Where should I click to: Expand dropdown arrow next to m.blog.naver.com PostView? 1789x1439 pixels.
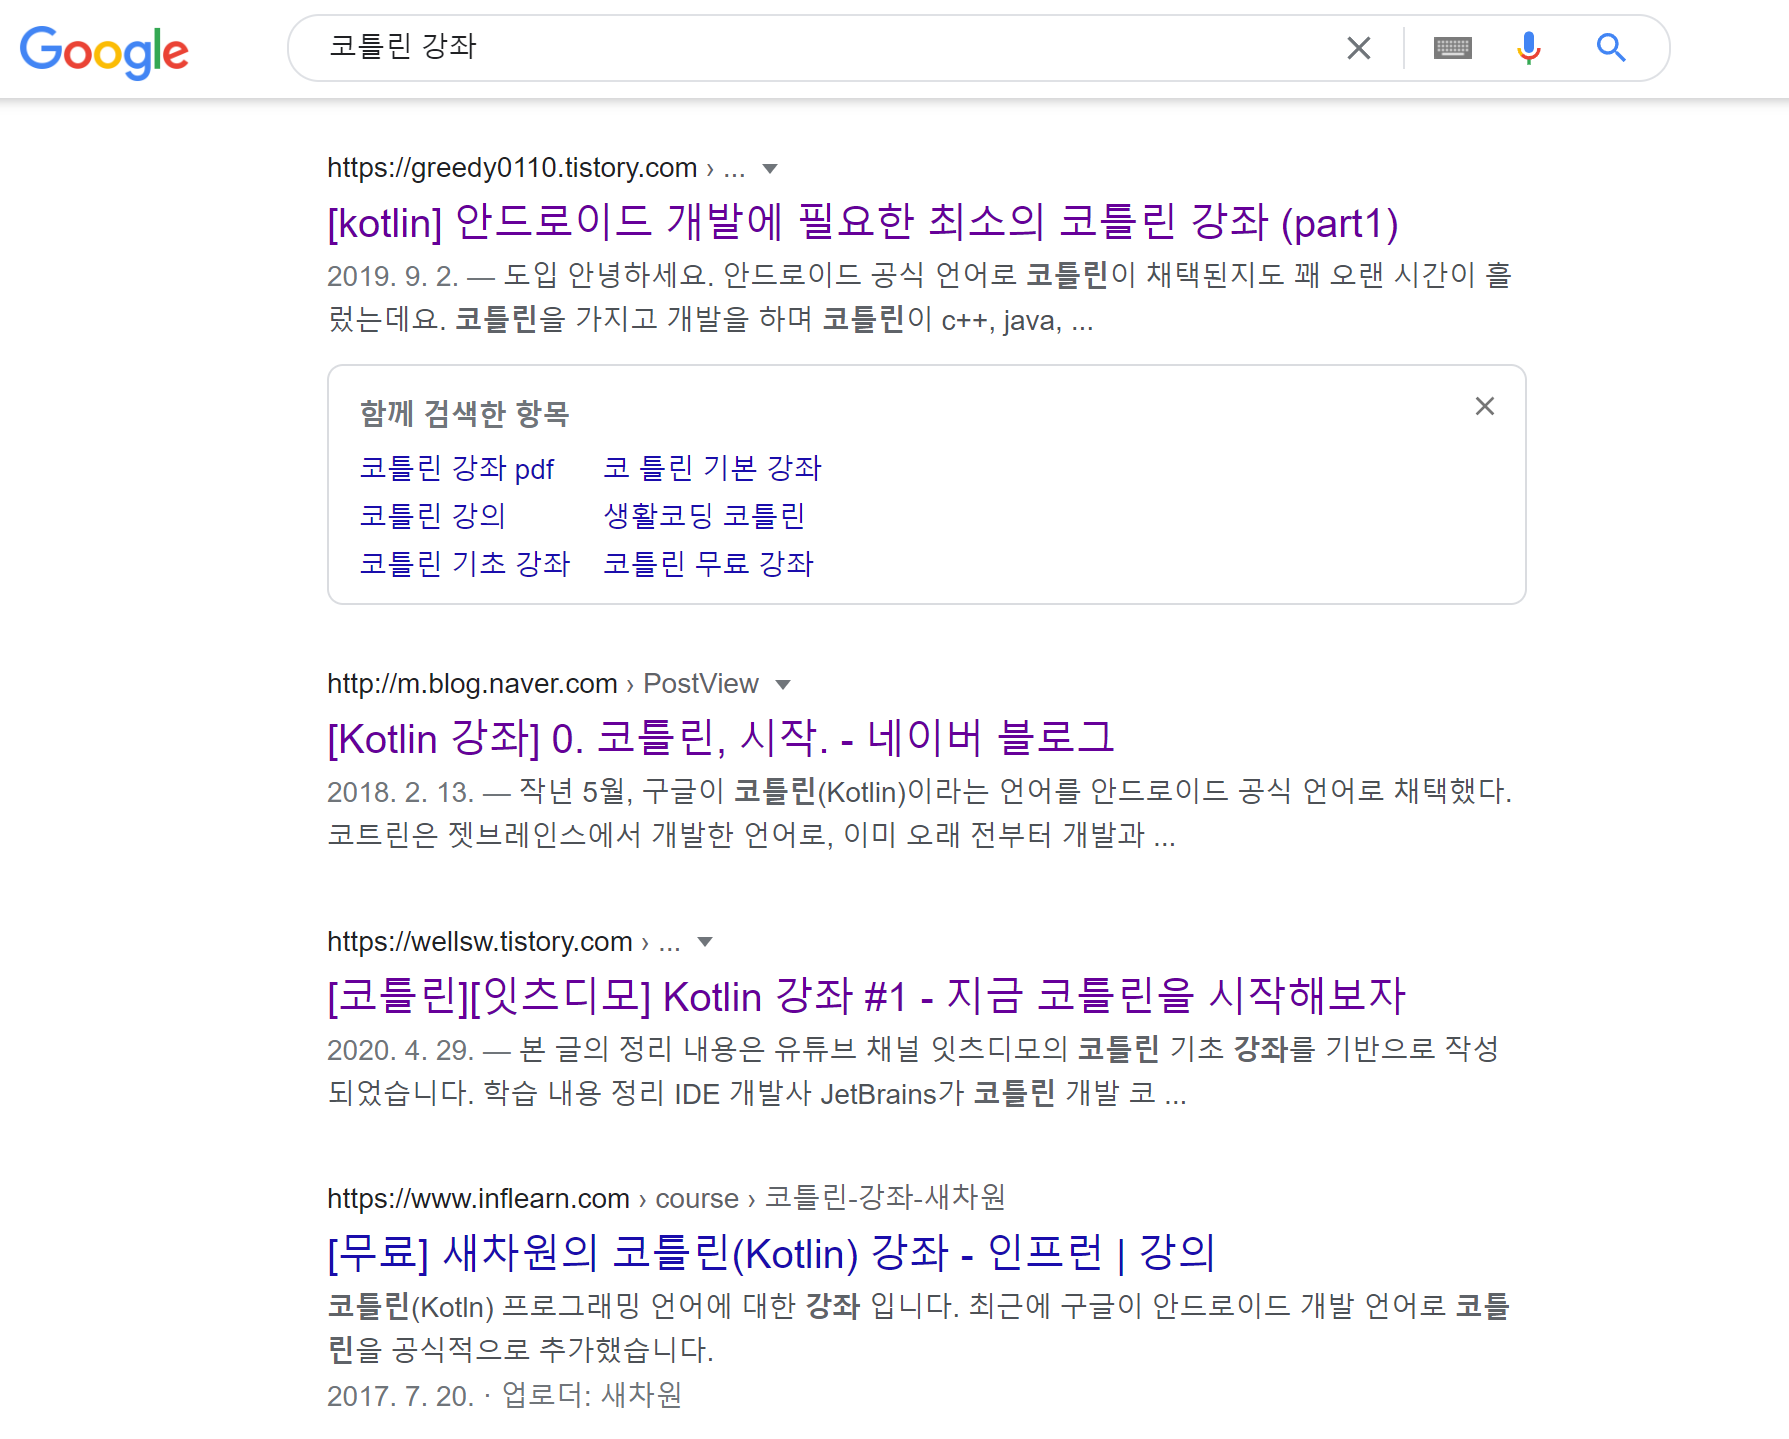click(x=783, y=685)
